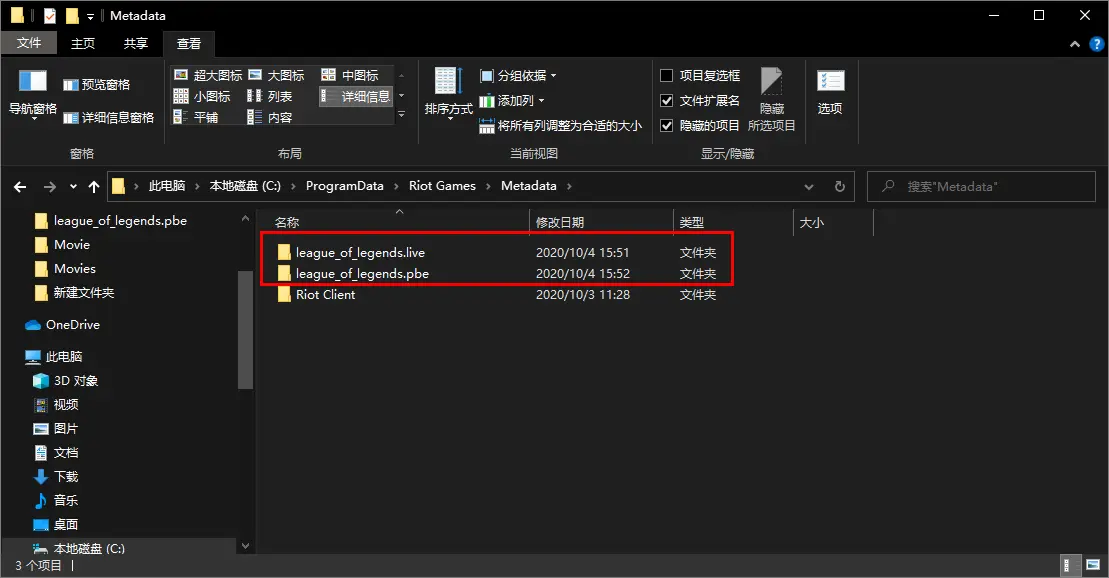The width and height of the screenshot is (1109, 578).
Task: Switch to the View (查看) tab
Action: (x=189, y=44)
